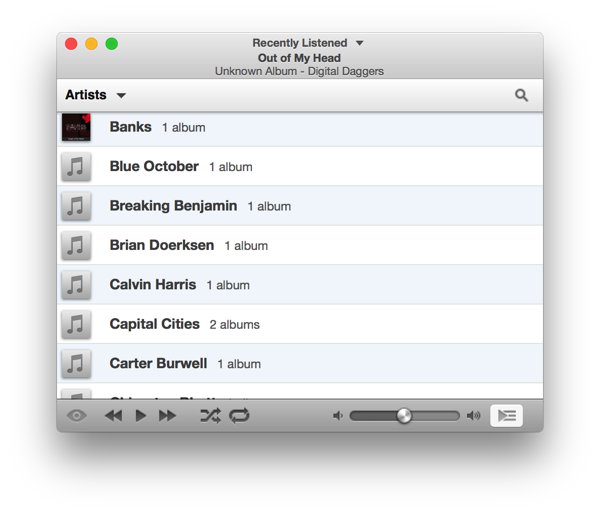This screenshot has width=600, height=513.
Task: Open Breaking Benjamin artist entry
Action: [300, 206]
